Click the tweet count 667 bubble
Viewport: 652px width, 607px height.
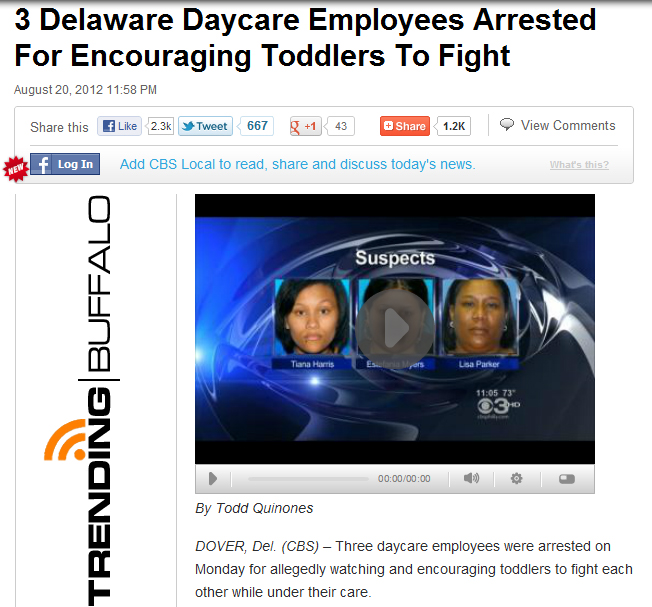[x=257, y=126]
